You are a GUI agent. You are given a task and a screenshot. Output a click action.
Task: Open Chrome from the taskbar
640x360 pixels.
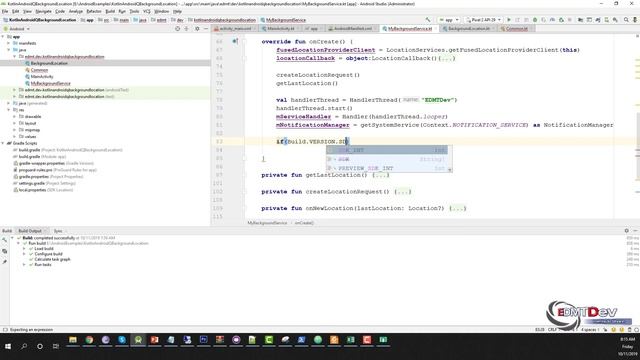tap(89, 340)
